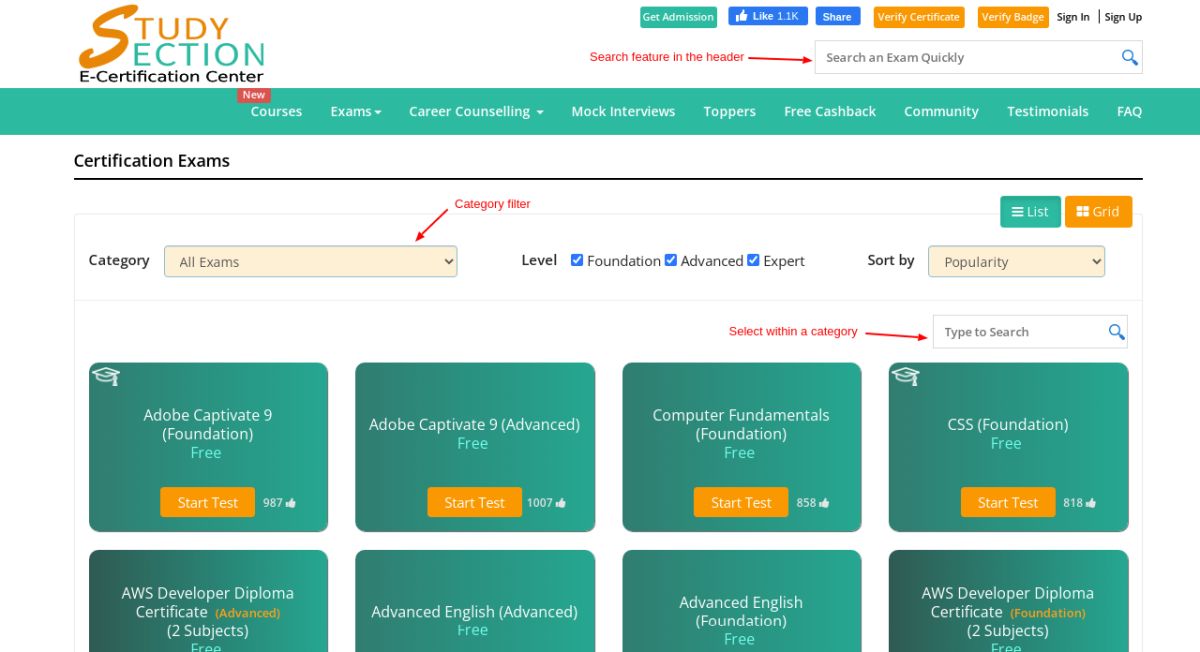Expand the Career Counselling menu
The image size is (1200, 652).
pyautogui.click(x=476, y=112)
